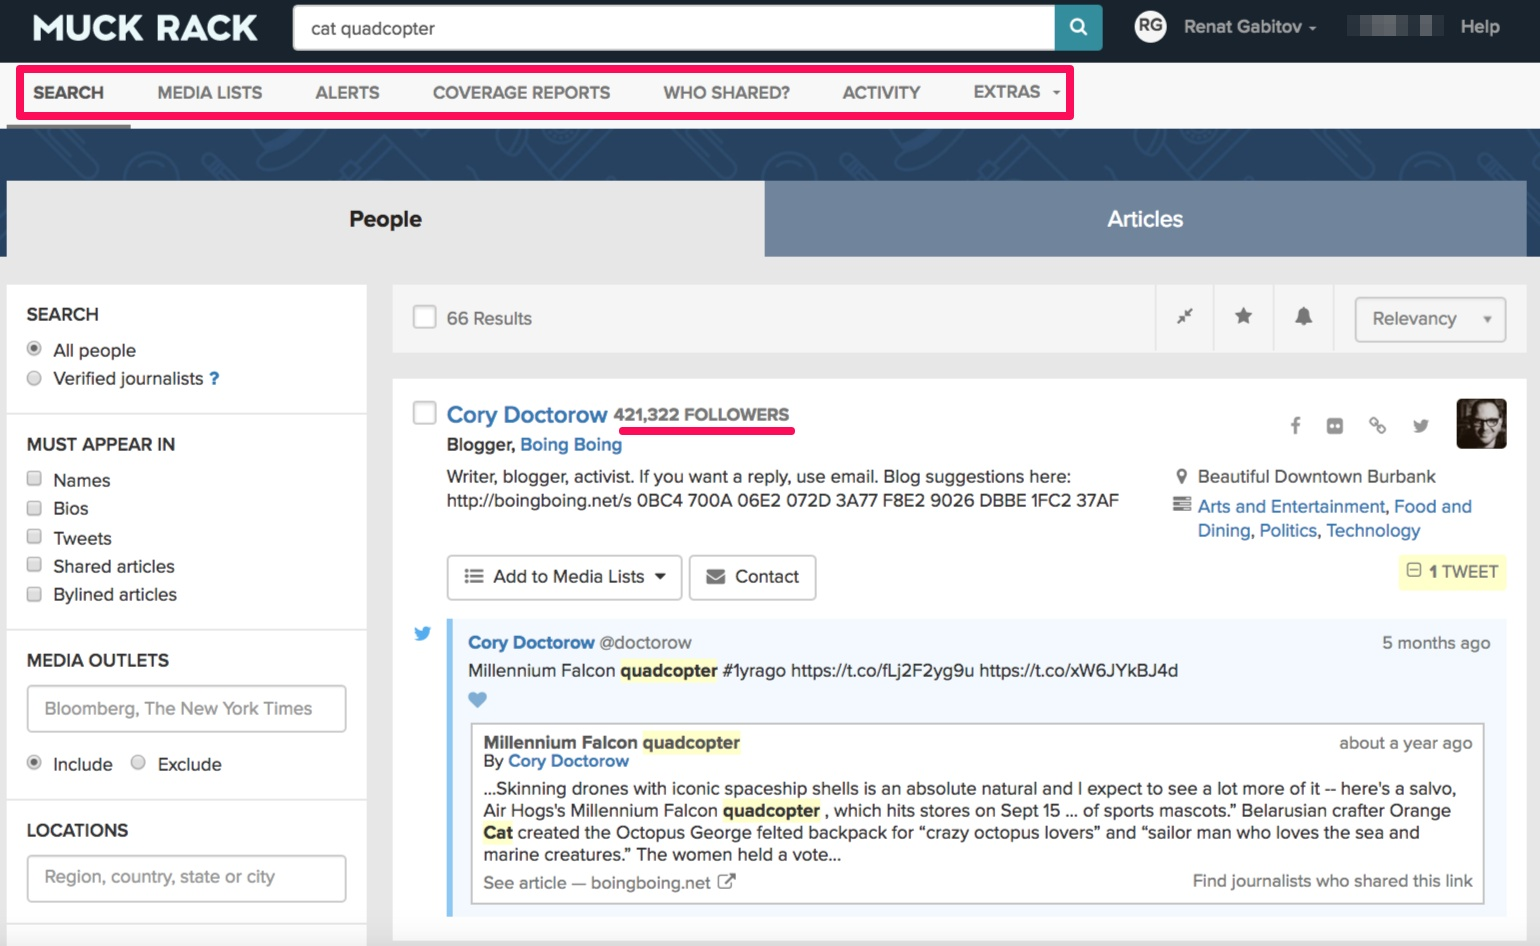Select the Include radio button
Image resolution: width=1540 pixels, height=946 pixels.
(x=34, y=763)
